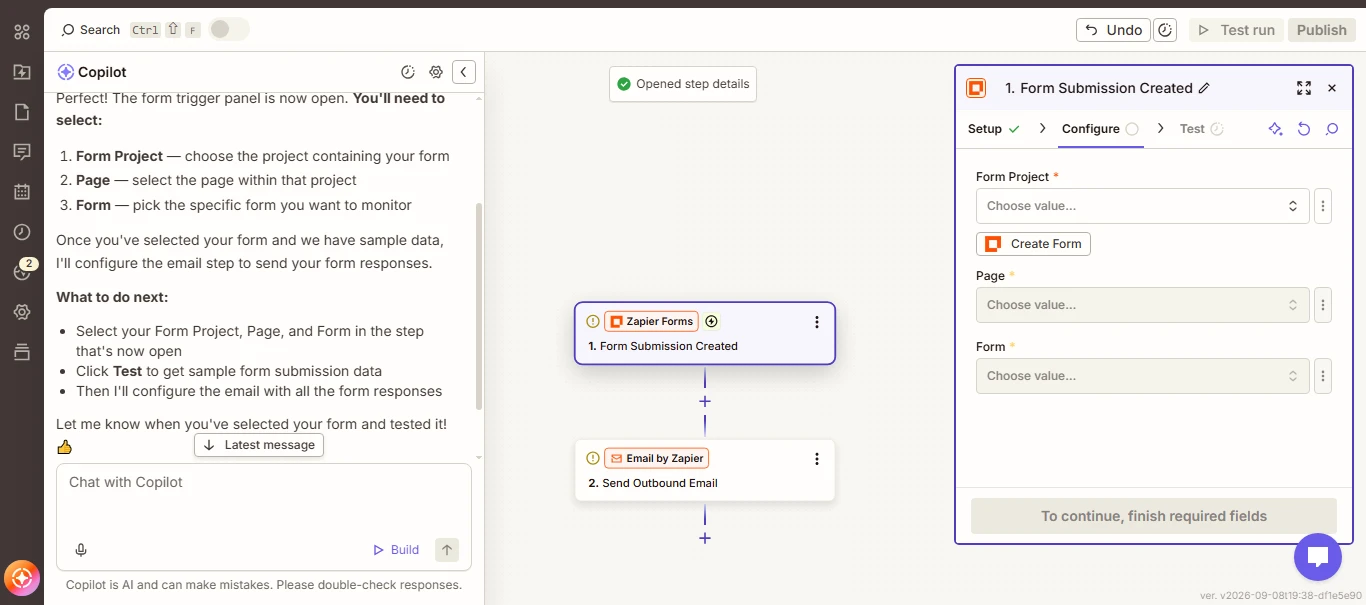Screen dimensions: 1366x605
Task: Click the Zapier Forms icon in panel header
Action: click(976, 88)
